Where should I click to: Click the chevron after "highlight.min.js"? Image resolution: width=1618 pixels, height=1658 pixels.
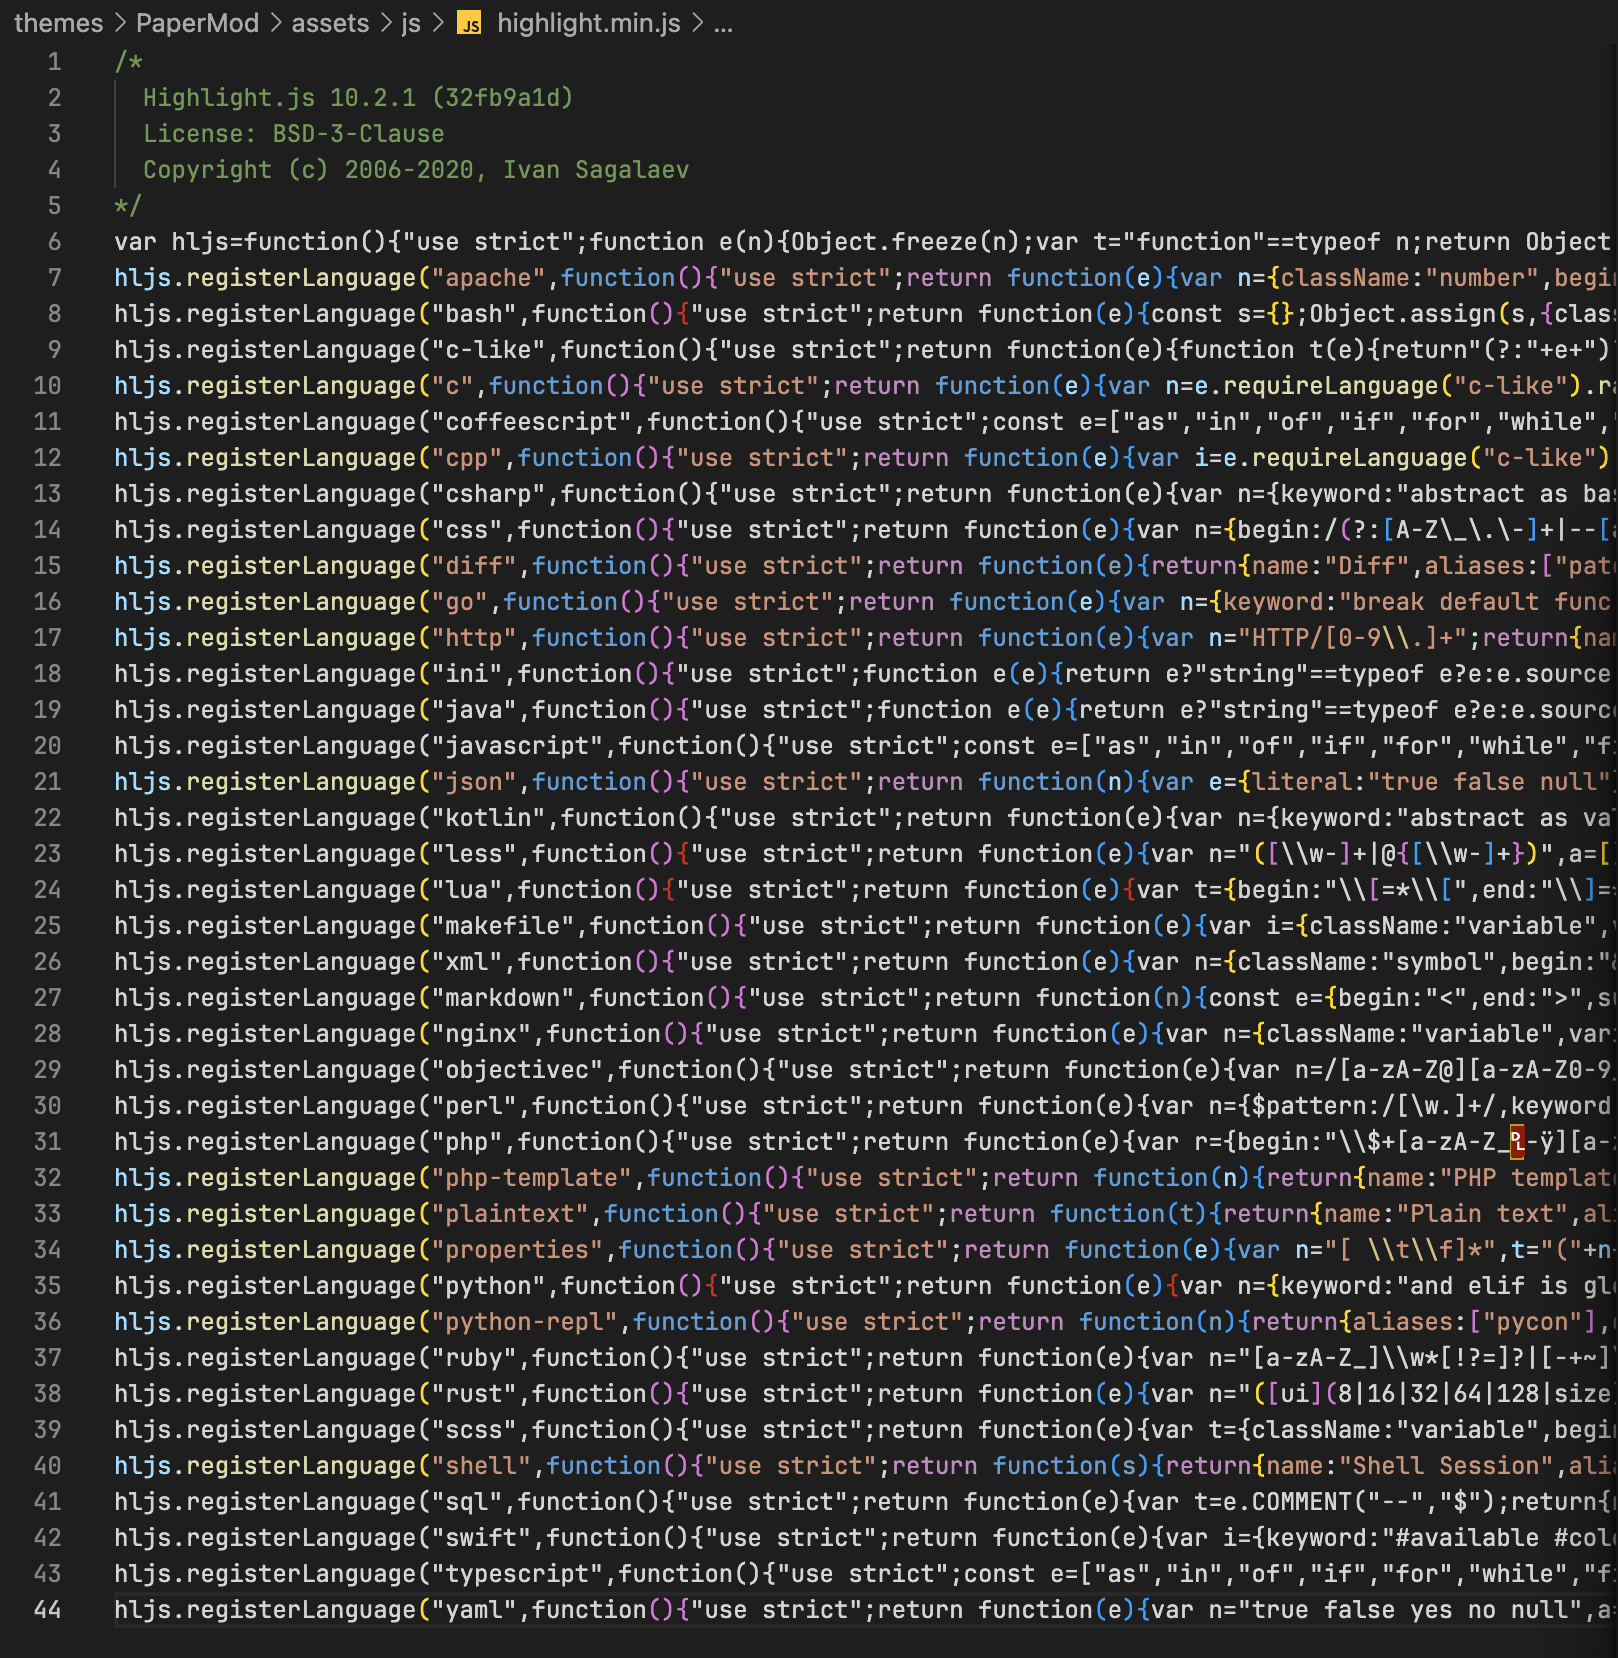click(697, 24)
